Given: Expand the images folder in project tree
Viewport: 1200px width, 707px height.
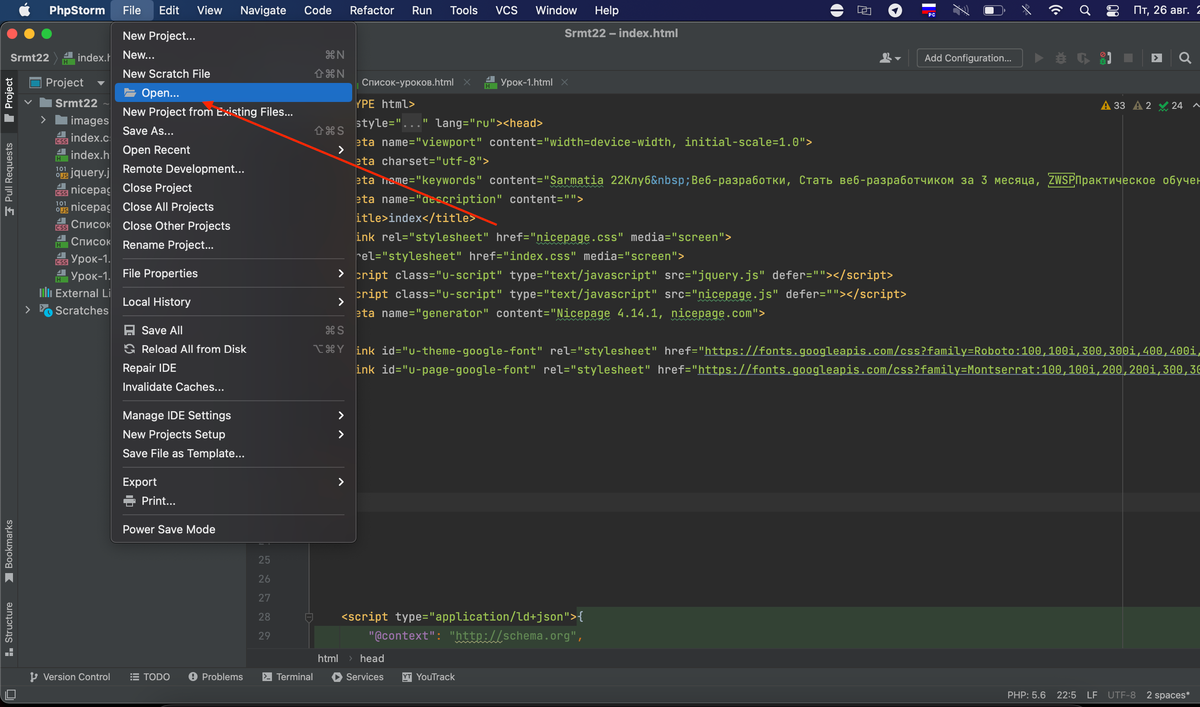Looking at the screenshot, I should click(x=45, y=120).
